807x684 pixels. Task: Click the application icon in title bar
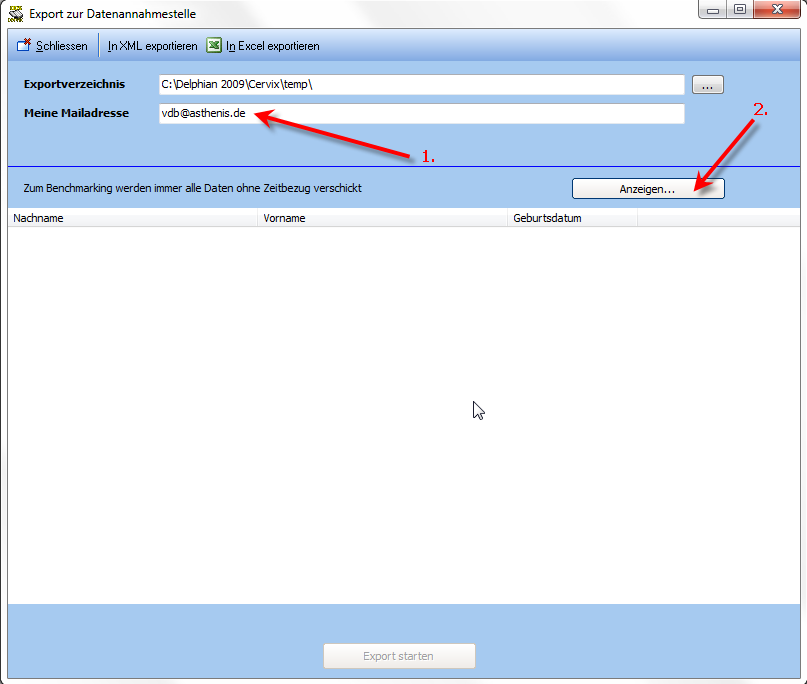(15, 13)
